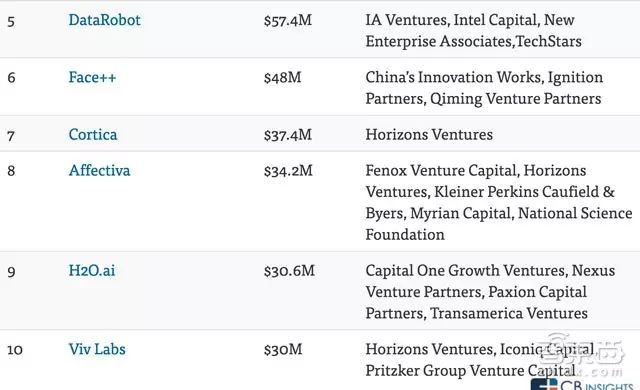Click rank number 5 in the table
Screen dimensions: 640x390
[x=11, y=21]
